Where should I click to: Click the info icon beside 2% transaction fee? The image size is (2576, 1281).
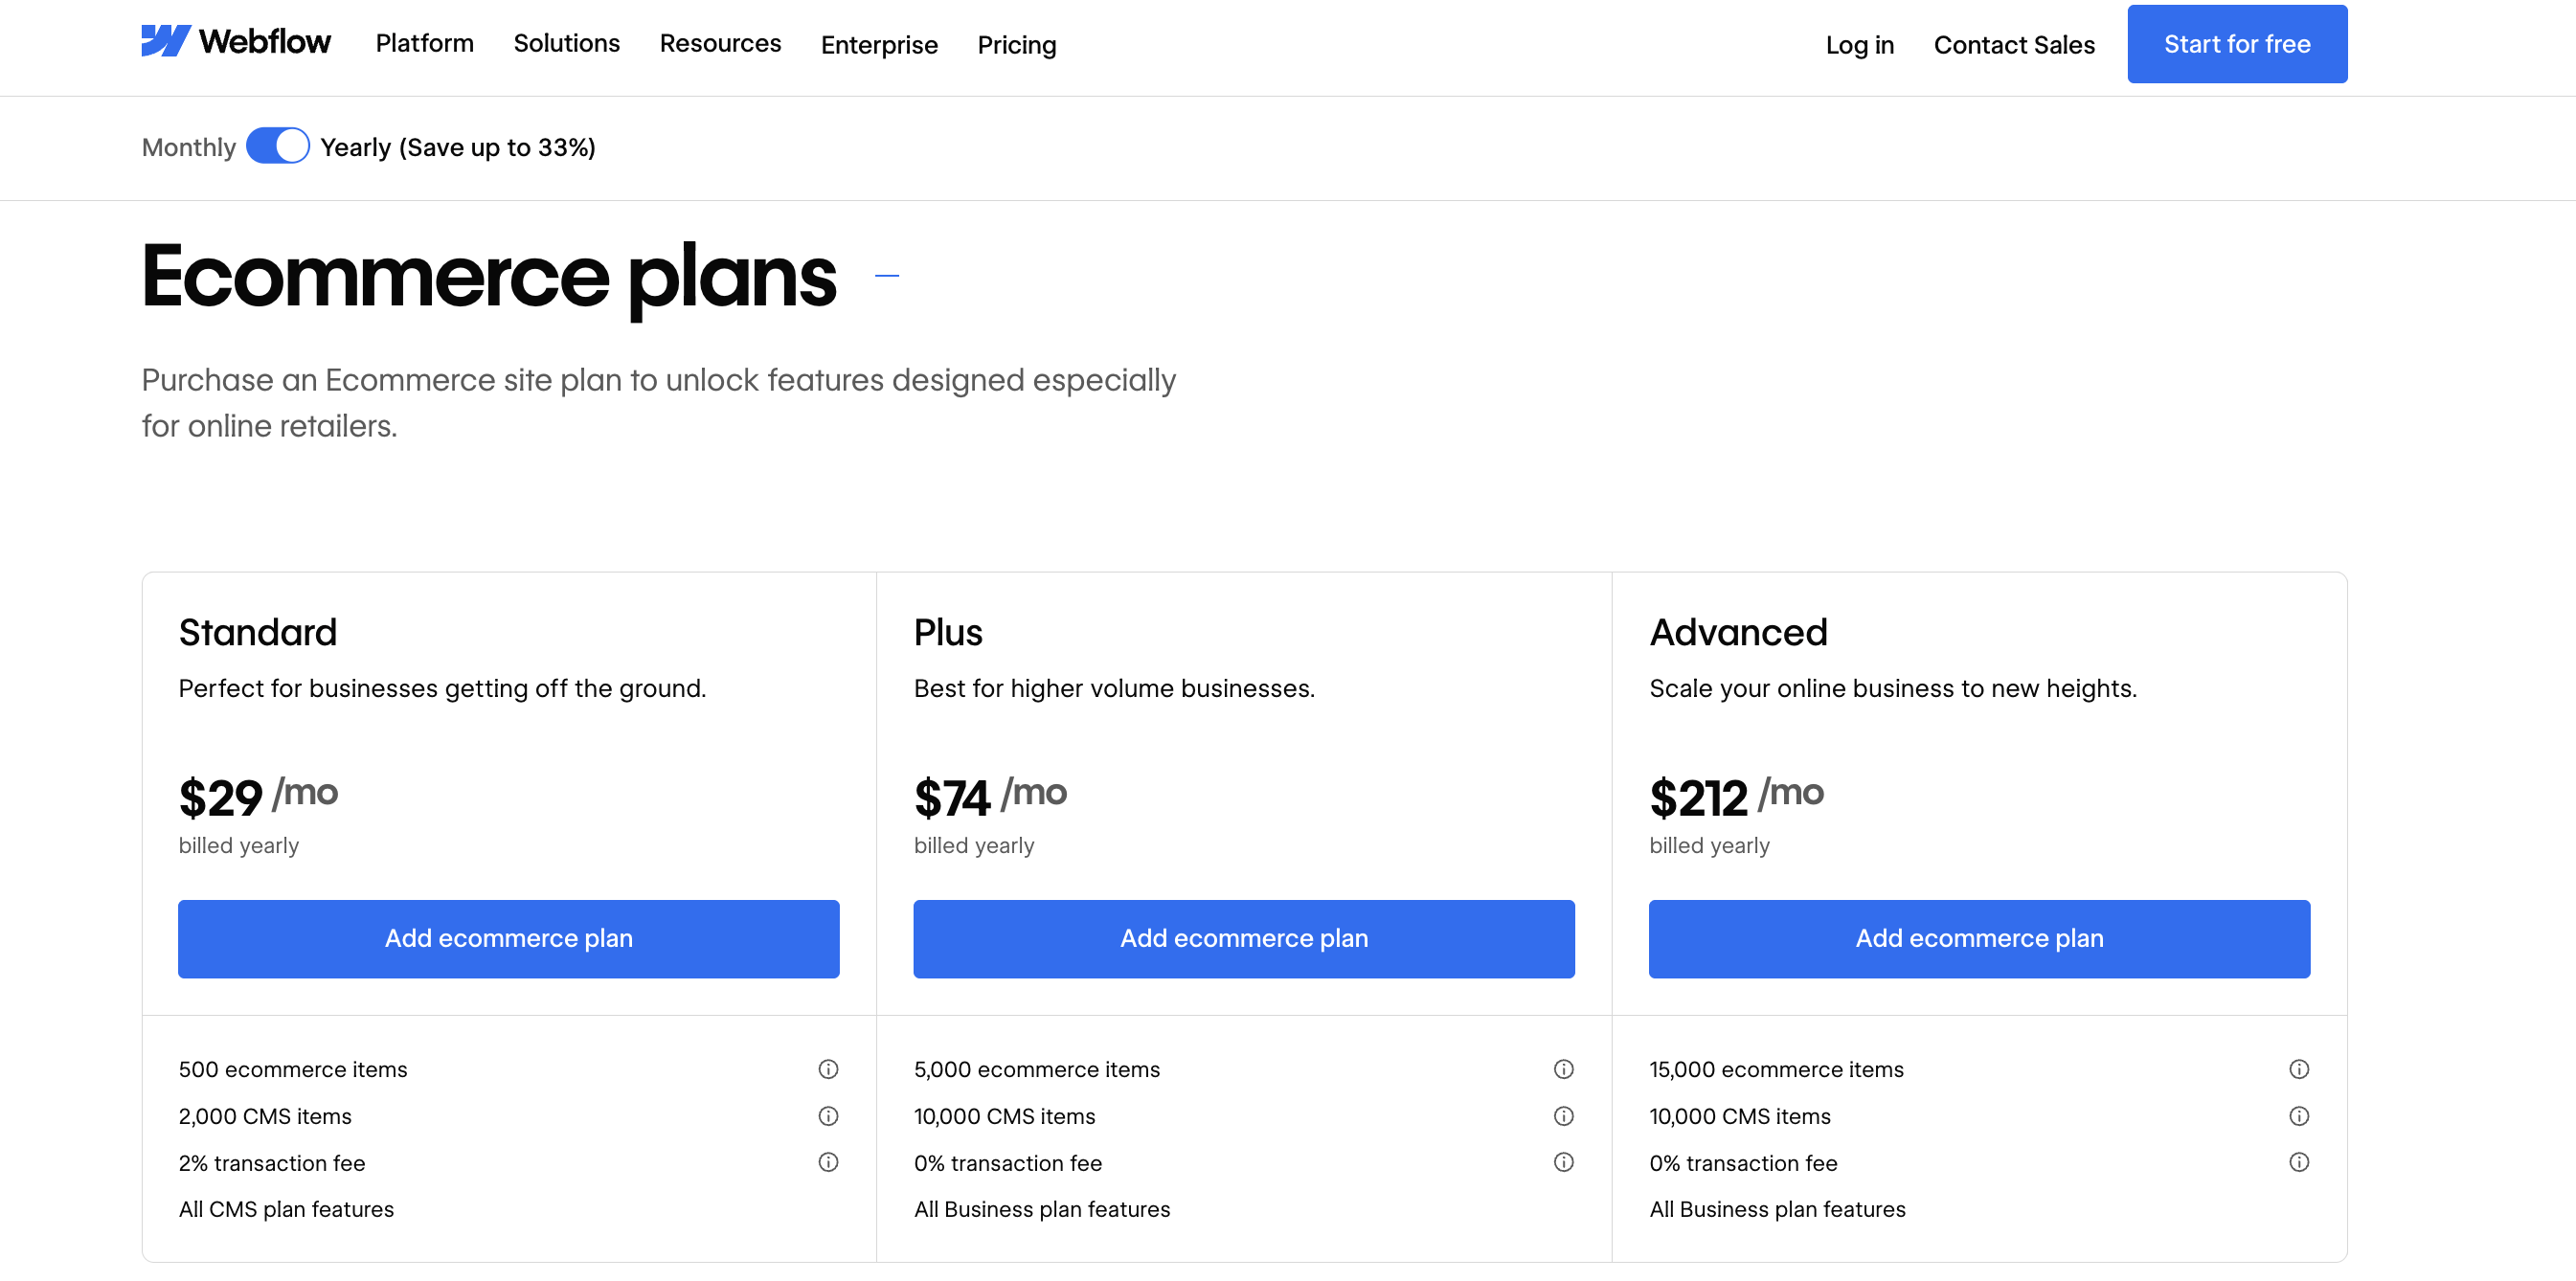[x=828, y=1162]
